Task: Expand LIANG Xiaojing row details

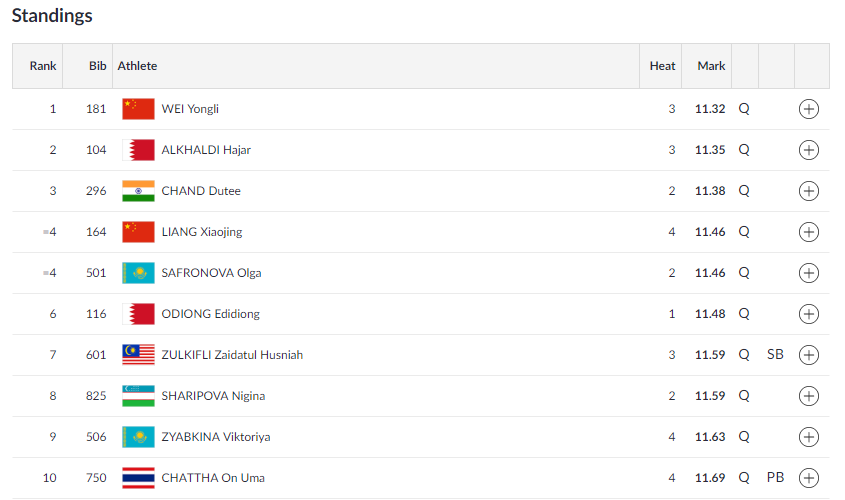Action: pyautogui.click(x=809, y=232)
